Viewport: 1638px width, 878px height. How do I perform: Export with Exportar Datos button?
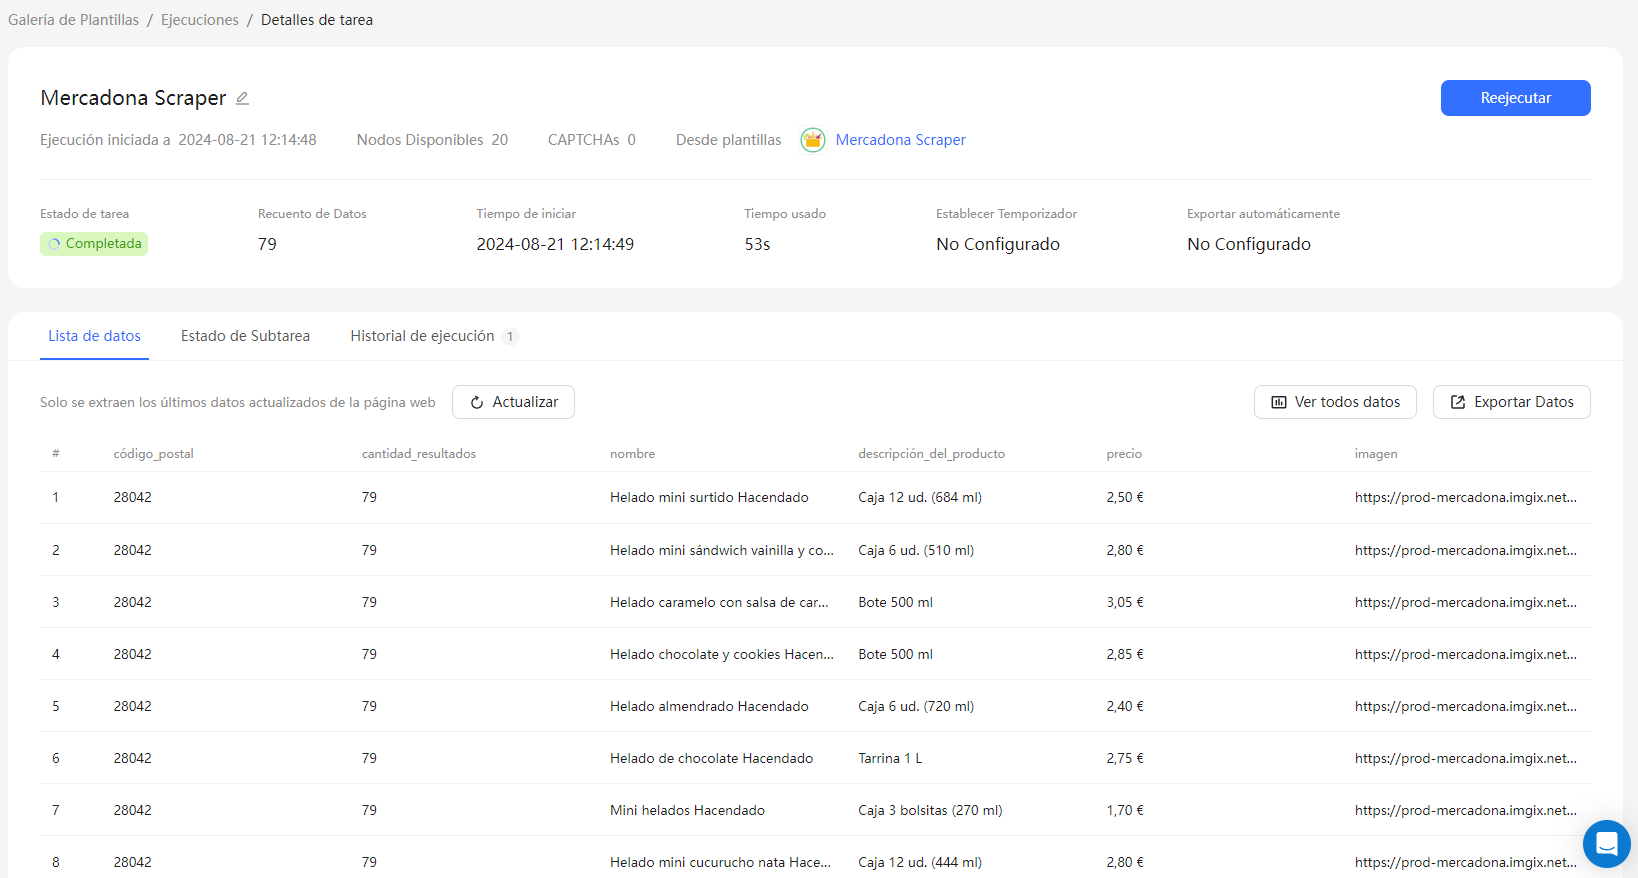tap(1511, 402)
